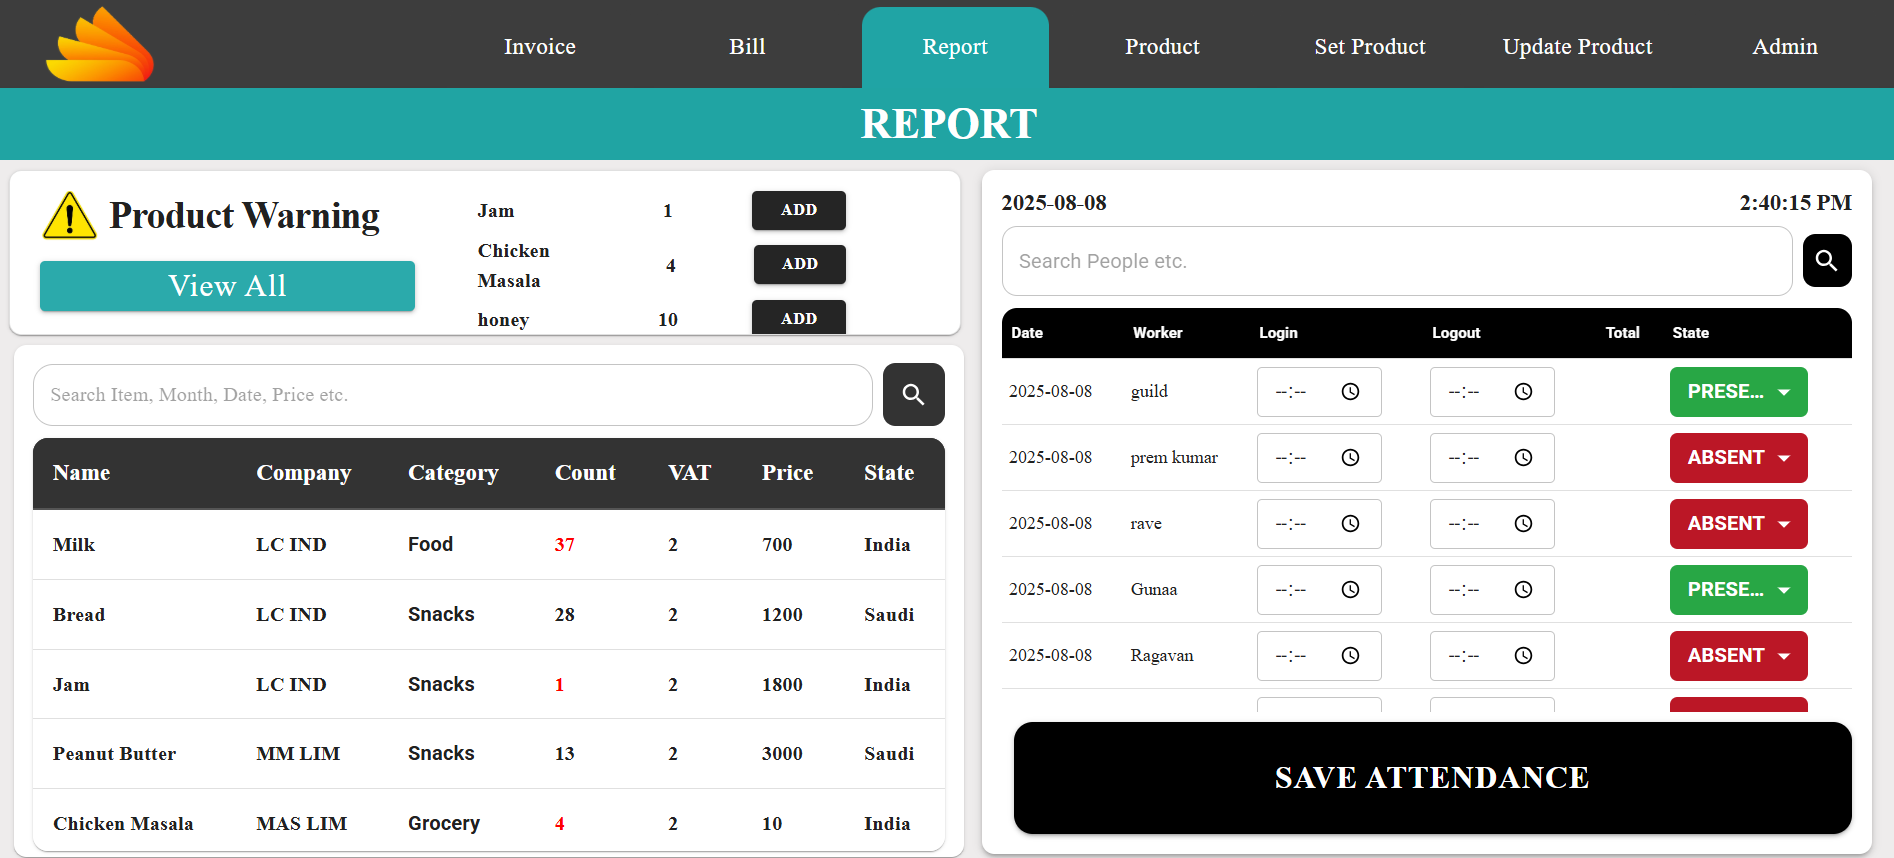Click the yellow product warning triangle icon

tap(69, 216)
